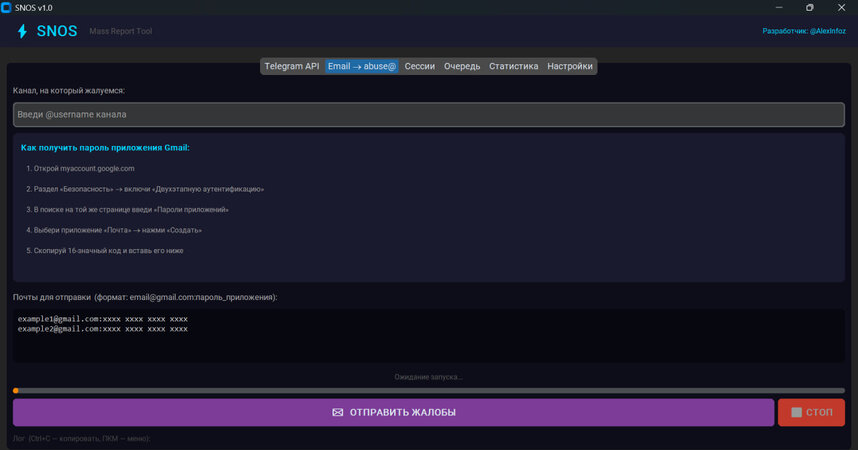
Task: Click the 'Как получить пароль приложения Gmail:' heading
Action: pos(105,148)
